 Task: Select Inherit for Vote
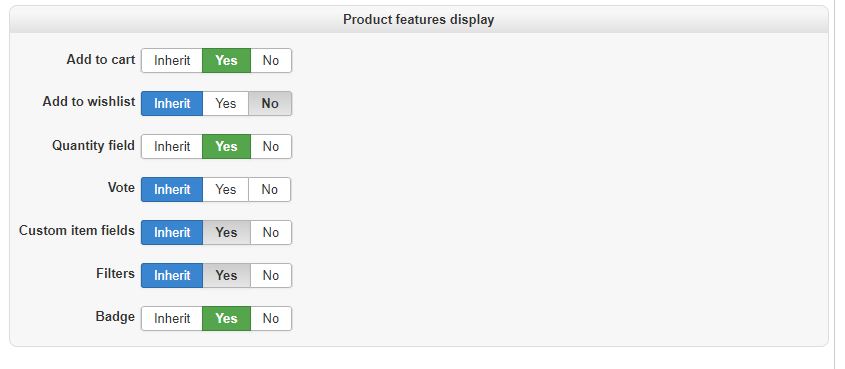(172, 190)
